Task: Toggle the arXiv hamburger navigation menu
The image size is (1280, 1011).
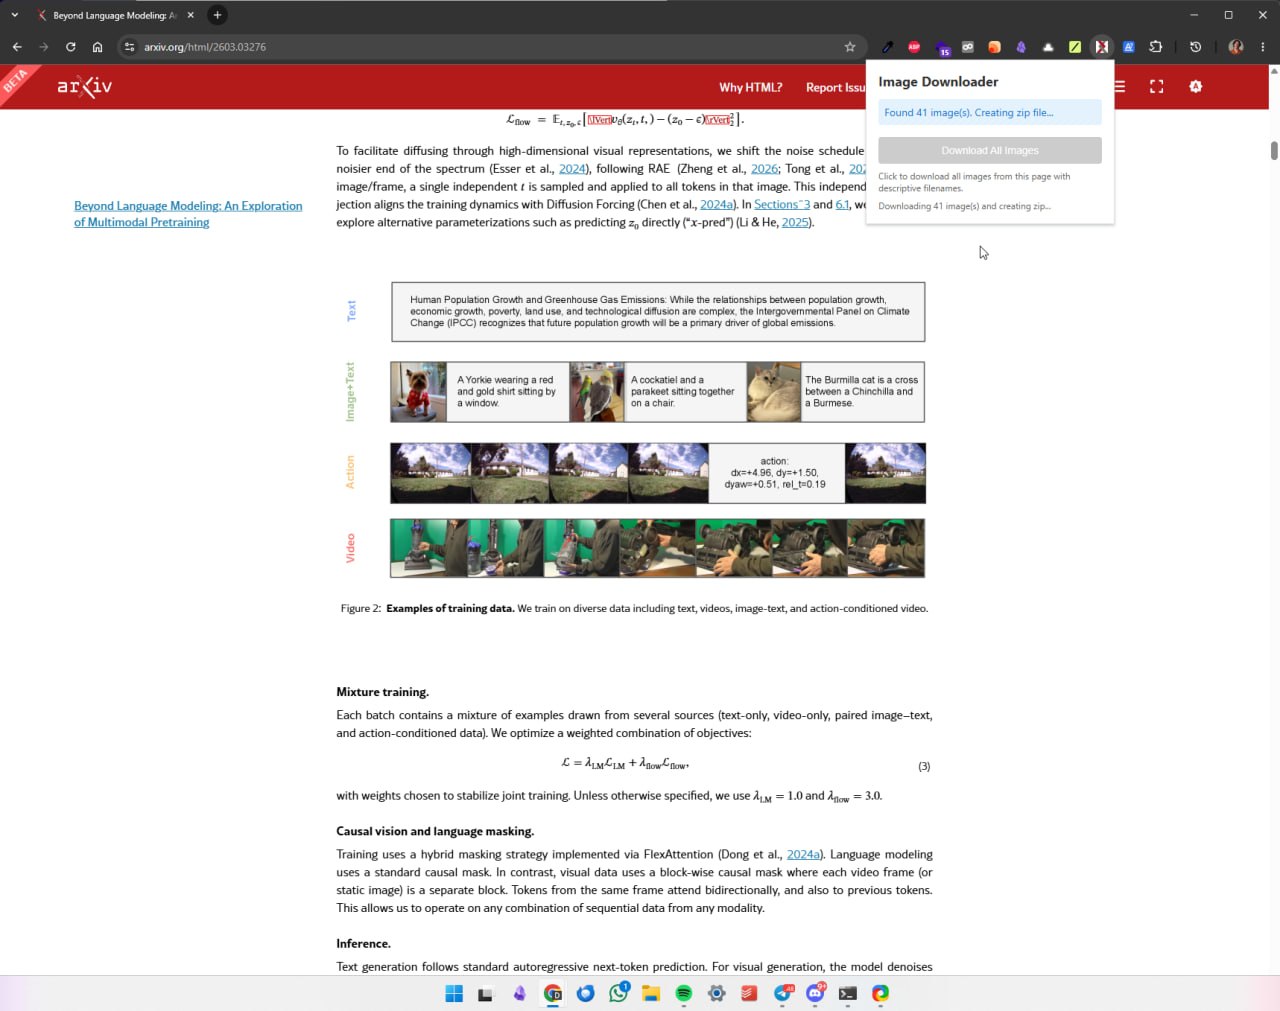Action: (1119, 87)
